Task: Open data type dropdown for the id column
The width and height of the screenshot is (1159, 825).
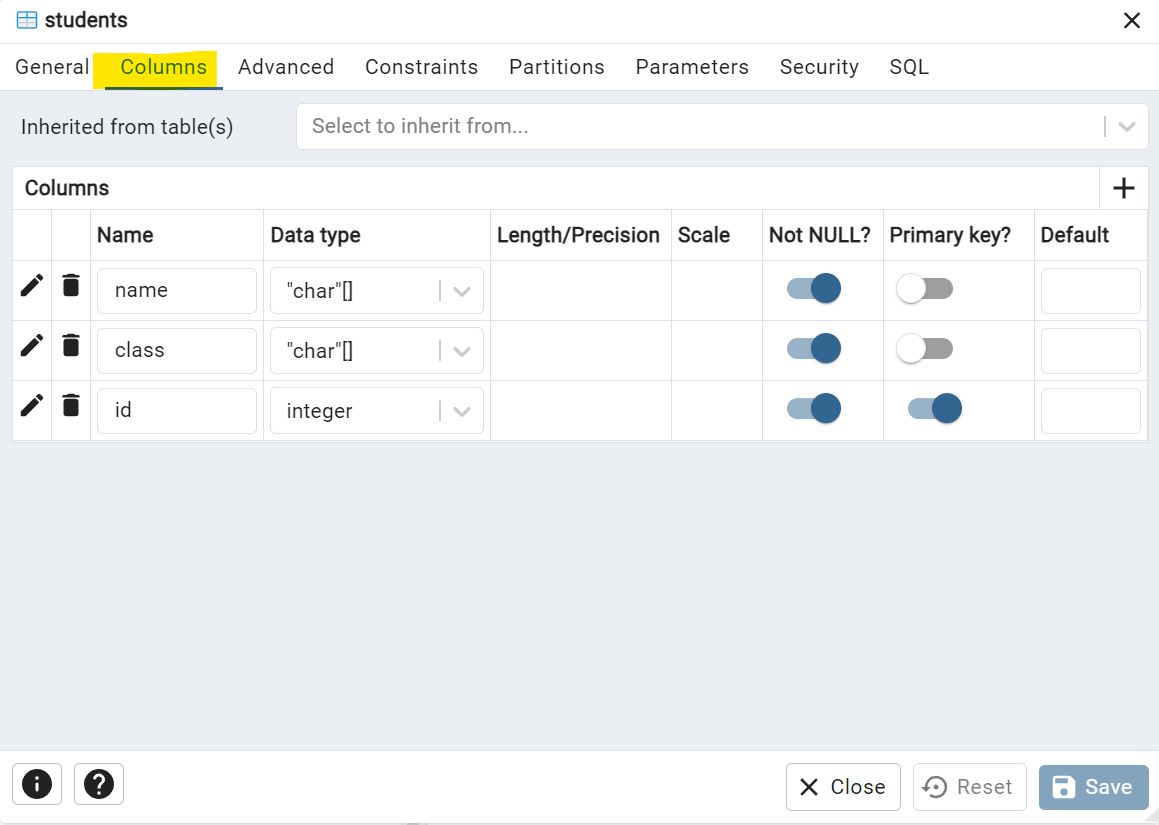Action: point(461,410)
